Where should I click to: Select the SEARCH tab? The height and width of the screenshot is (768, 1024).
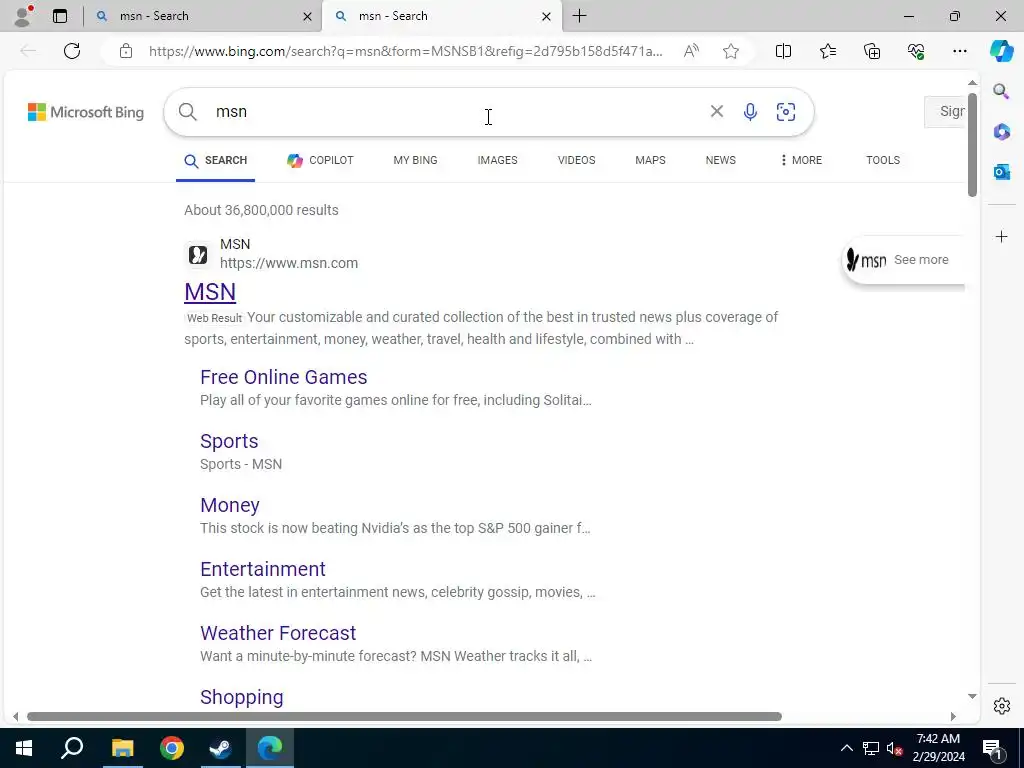point(216,161)
